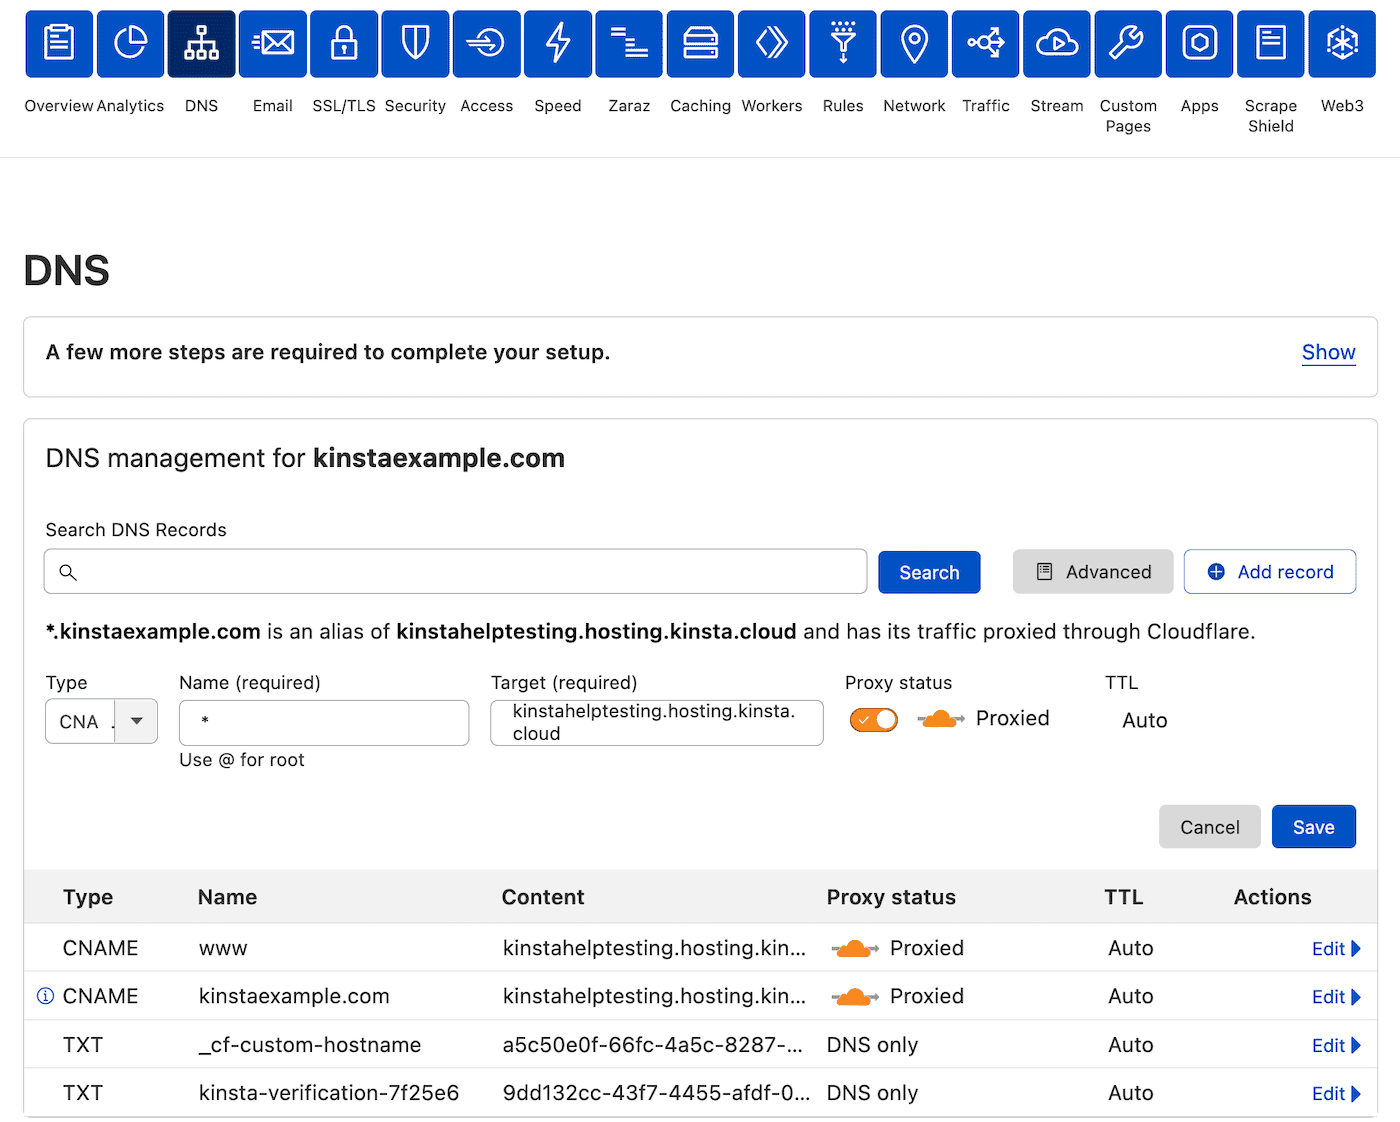Open the Email routing icon
Viewport: 1400px width, 1122px height.
pos(272,43)
